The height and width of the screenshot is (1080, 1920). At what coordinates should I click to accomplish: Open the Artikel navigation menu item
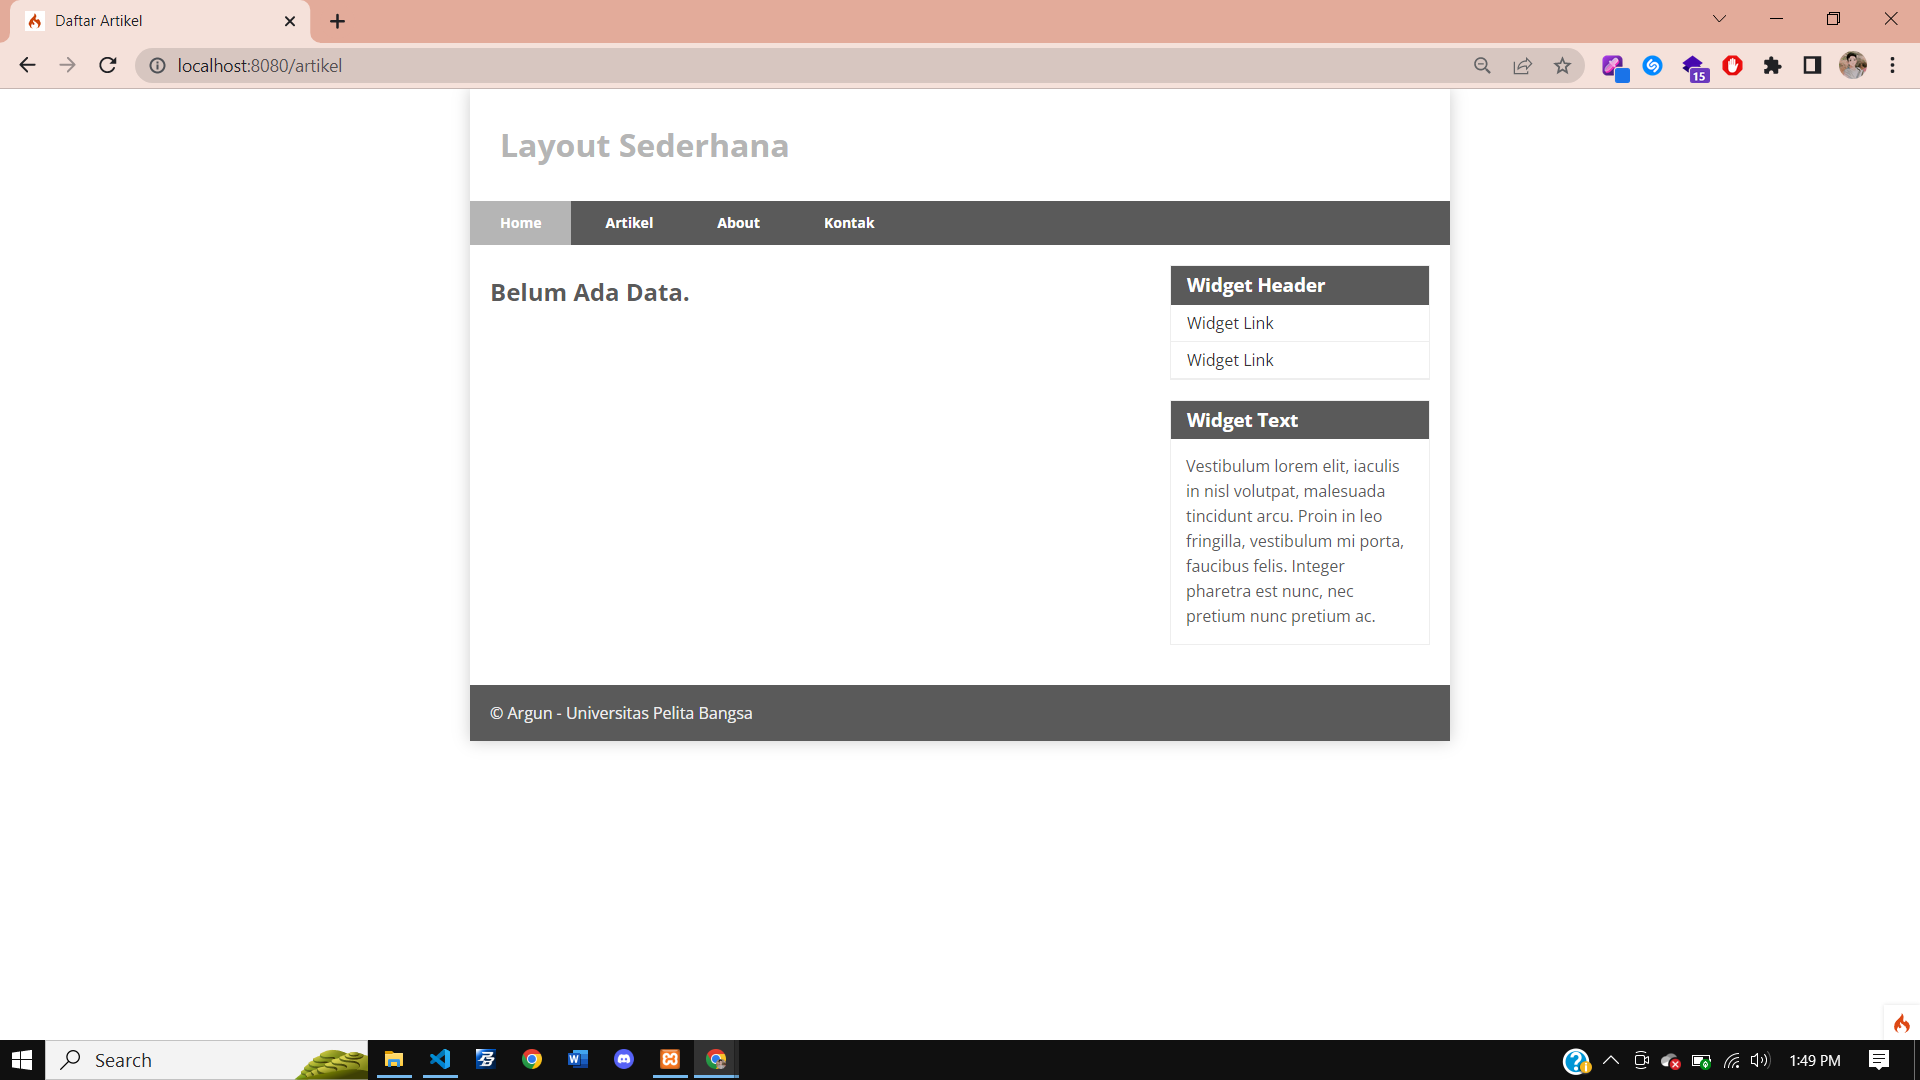[628, 223]
